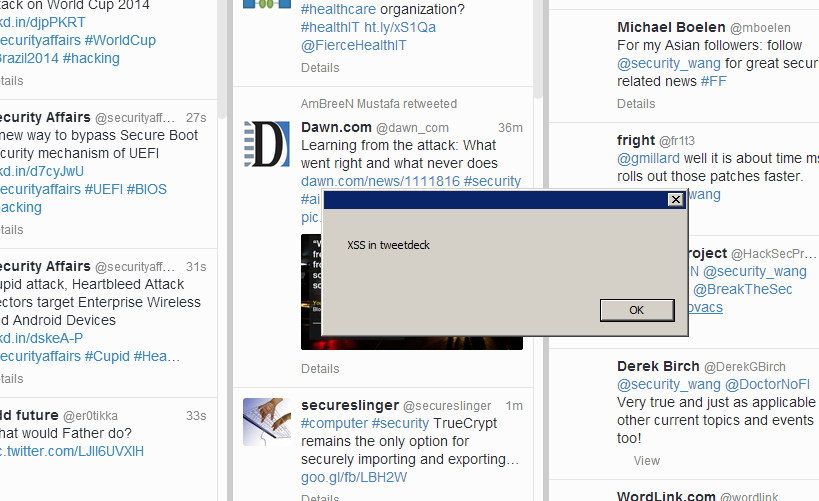Open the #UEFI hashtag
Image resolution: width=819 pixels, height=501 pixels.
(103, 189)
